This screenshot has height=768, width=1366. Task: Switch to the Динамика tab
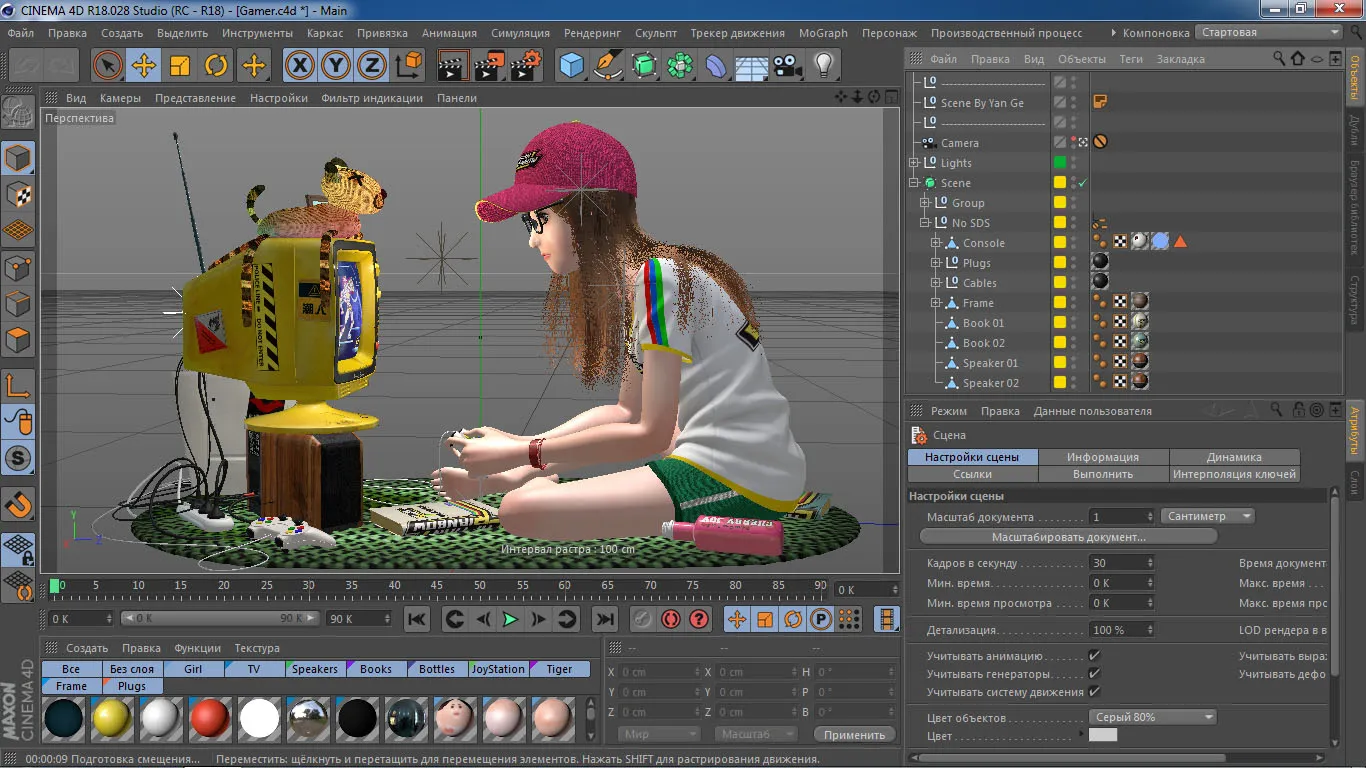(x=1234, y=457)
